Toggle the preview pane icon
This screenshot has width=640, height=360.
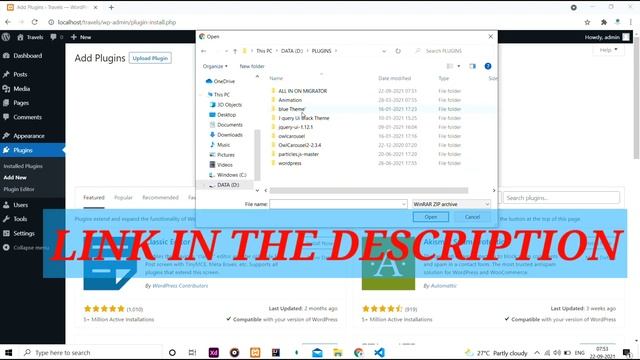[x=472, y=66]
